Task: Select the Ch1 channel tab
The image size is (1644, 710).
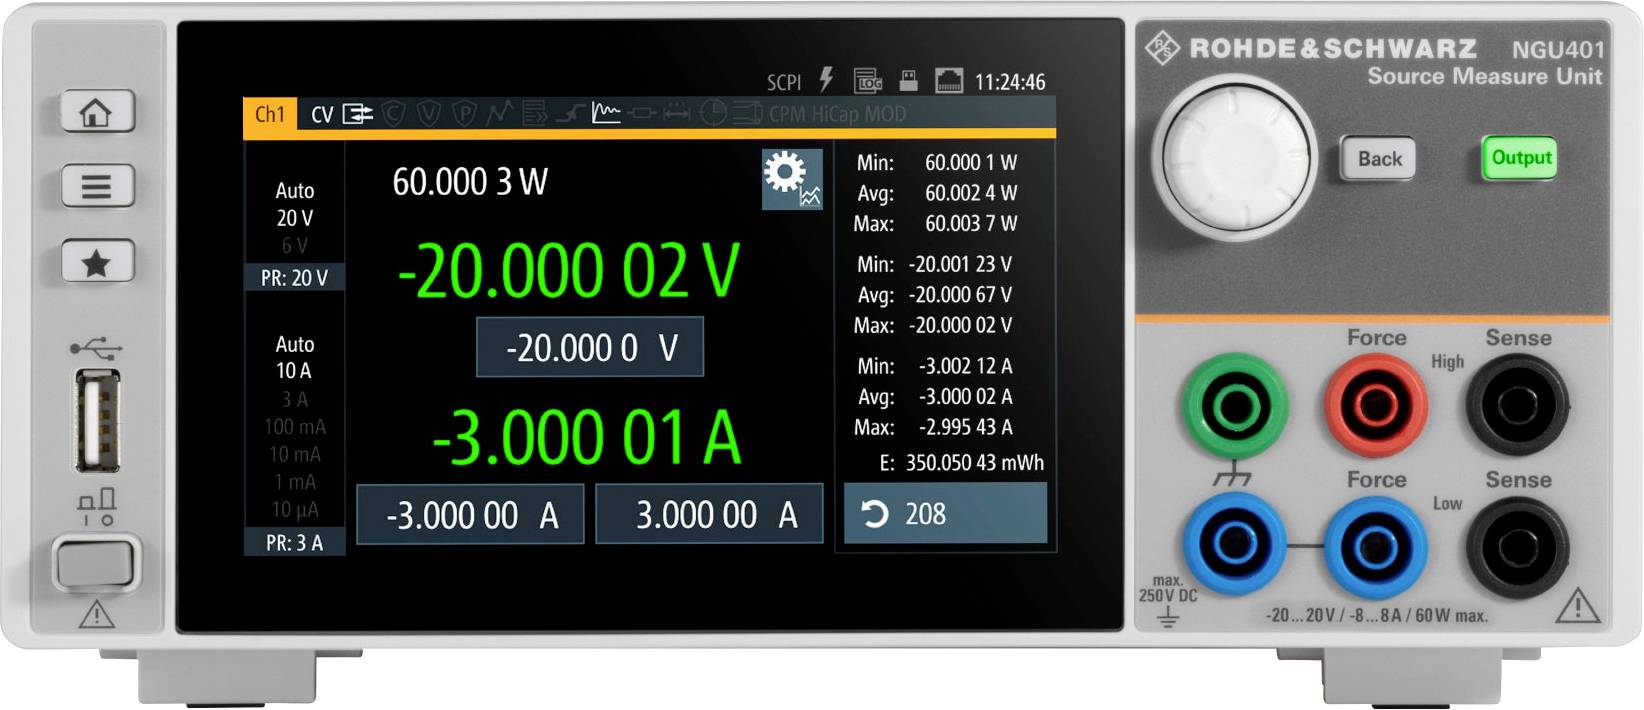Action: coord(270,115)
